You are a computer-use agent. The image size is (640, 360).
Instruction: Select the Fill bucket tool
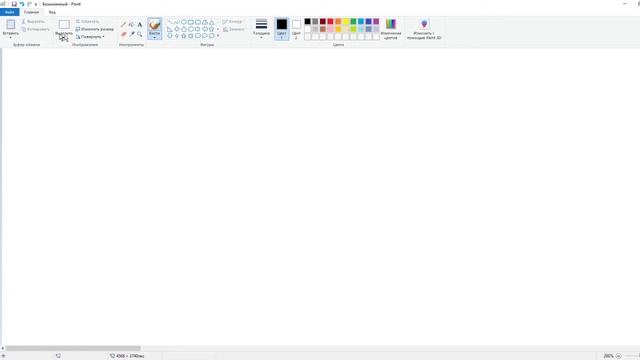(x=131, y=24)
